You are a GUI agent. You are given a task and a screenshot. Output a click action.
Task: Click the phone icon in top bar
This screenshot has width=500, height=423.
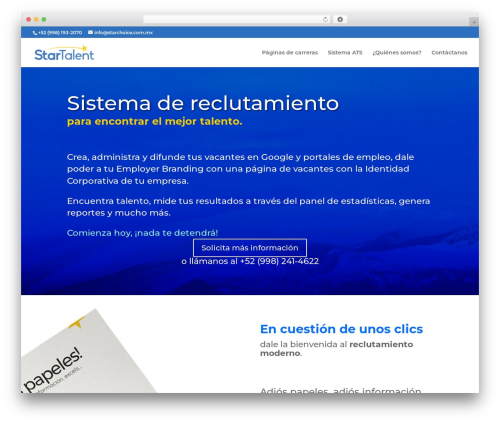tap(35, 33)
